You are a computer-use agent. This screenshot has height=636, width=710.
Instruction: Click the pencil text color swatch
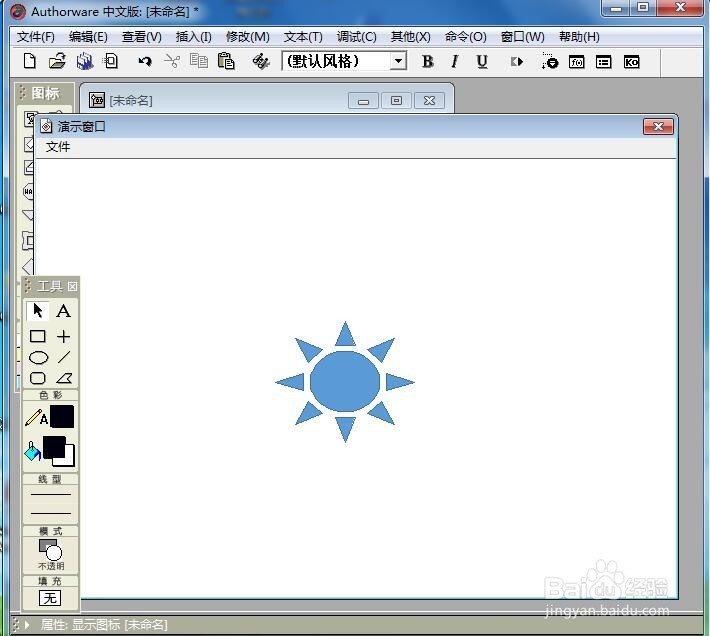(x=62, y=416)
